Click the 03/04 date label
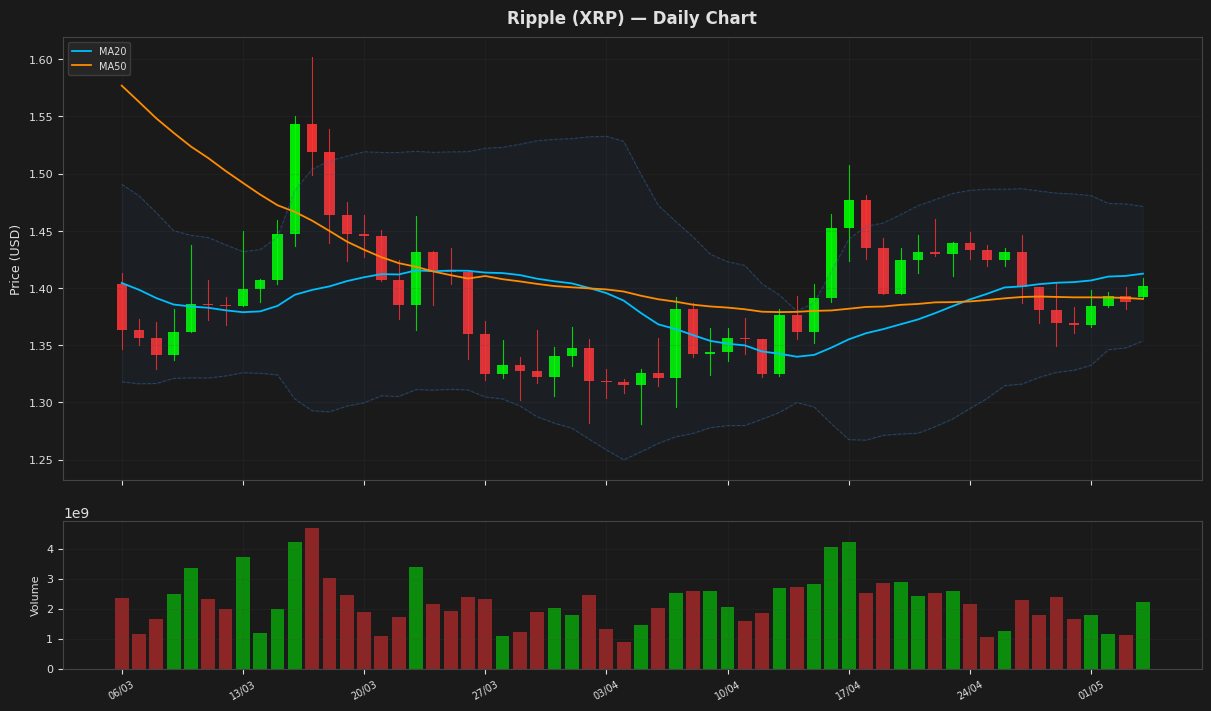Image resolution: width=1211 pixels, height=711 pixels. (x=605, y=690)
